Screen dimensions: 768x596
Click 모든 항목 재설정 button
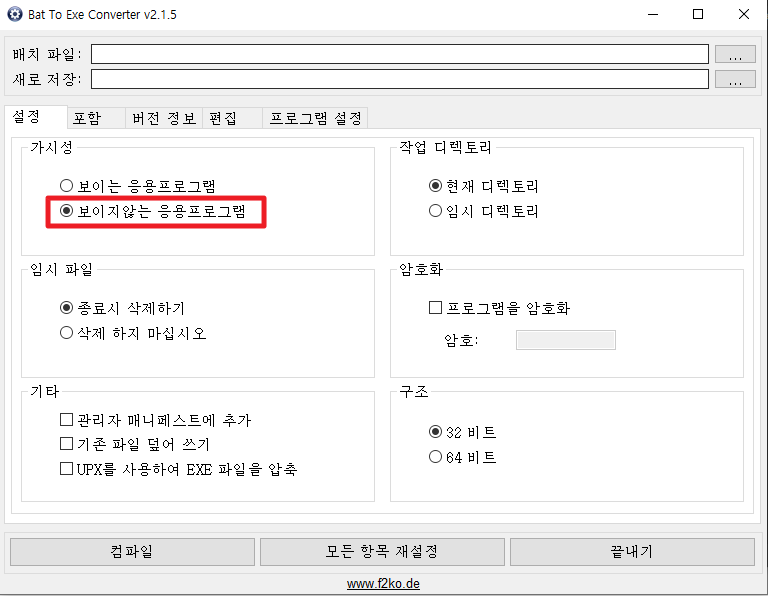coord(382,552)
